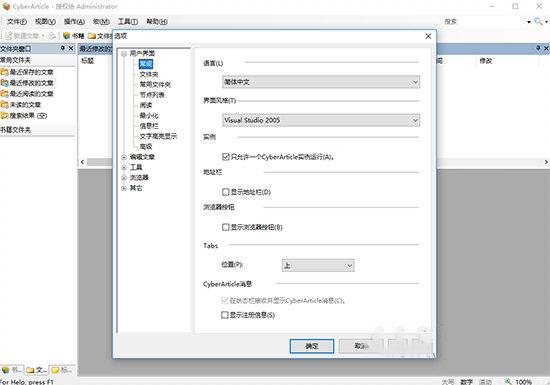Select 常用文件夹 in options tree
The image size is (550, 385).
(x=155, y=85)
